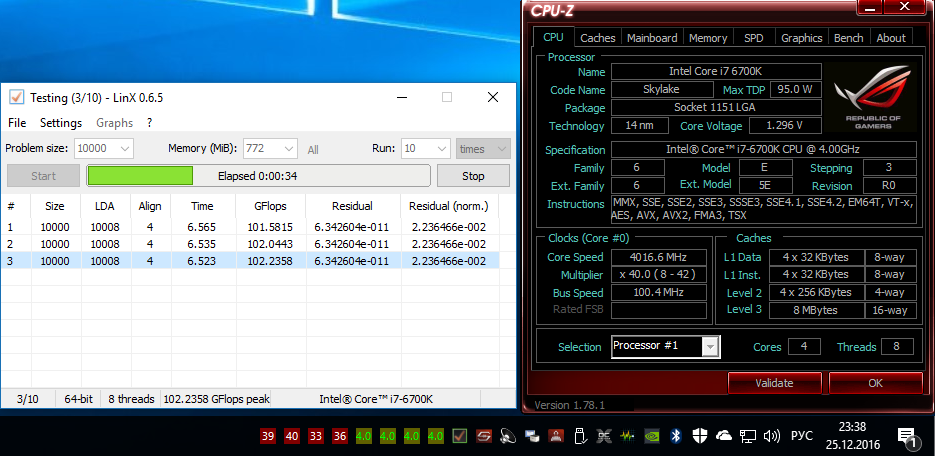Open LinX Settings menu
Screen dimensions: 935x456
(61, 123)
